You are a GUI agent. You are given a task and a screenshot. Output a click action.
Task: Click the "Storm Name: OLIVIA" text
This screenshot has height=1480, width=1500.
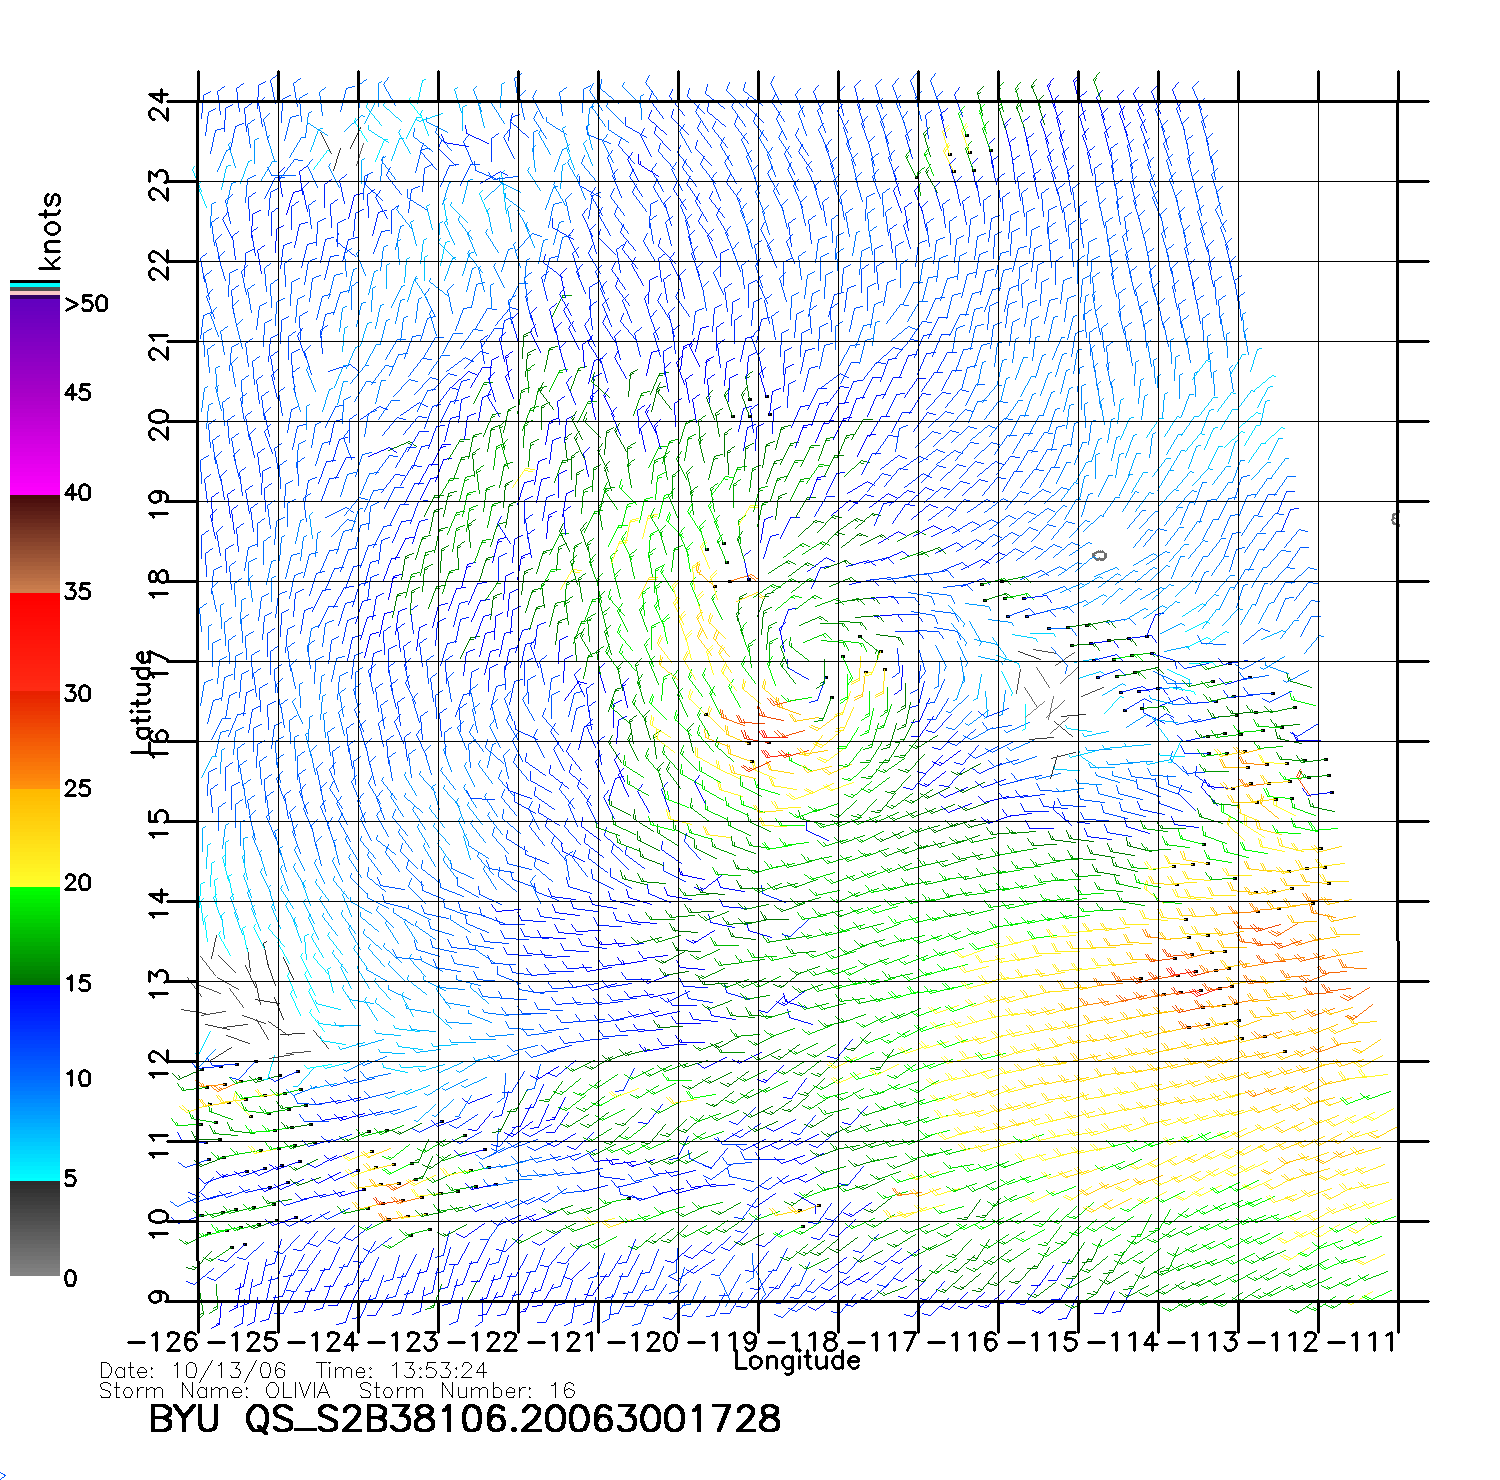[x=214, y=1390]
